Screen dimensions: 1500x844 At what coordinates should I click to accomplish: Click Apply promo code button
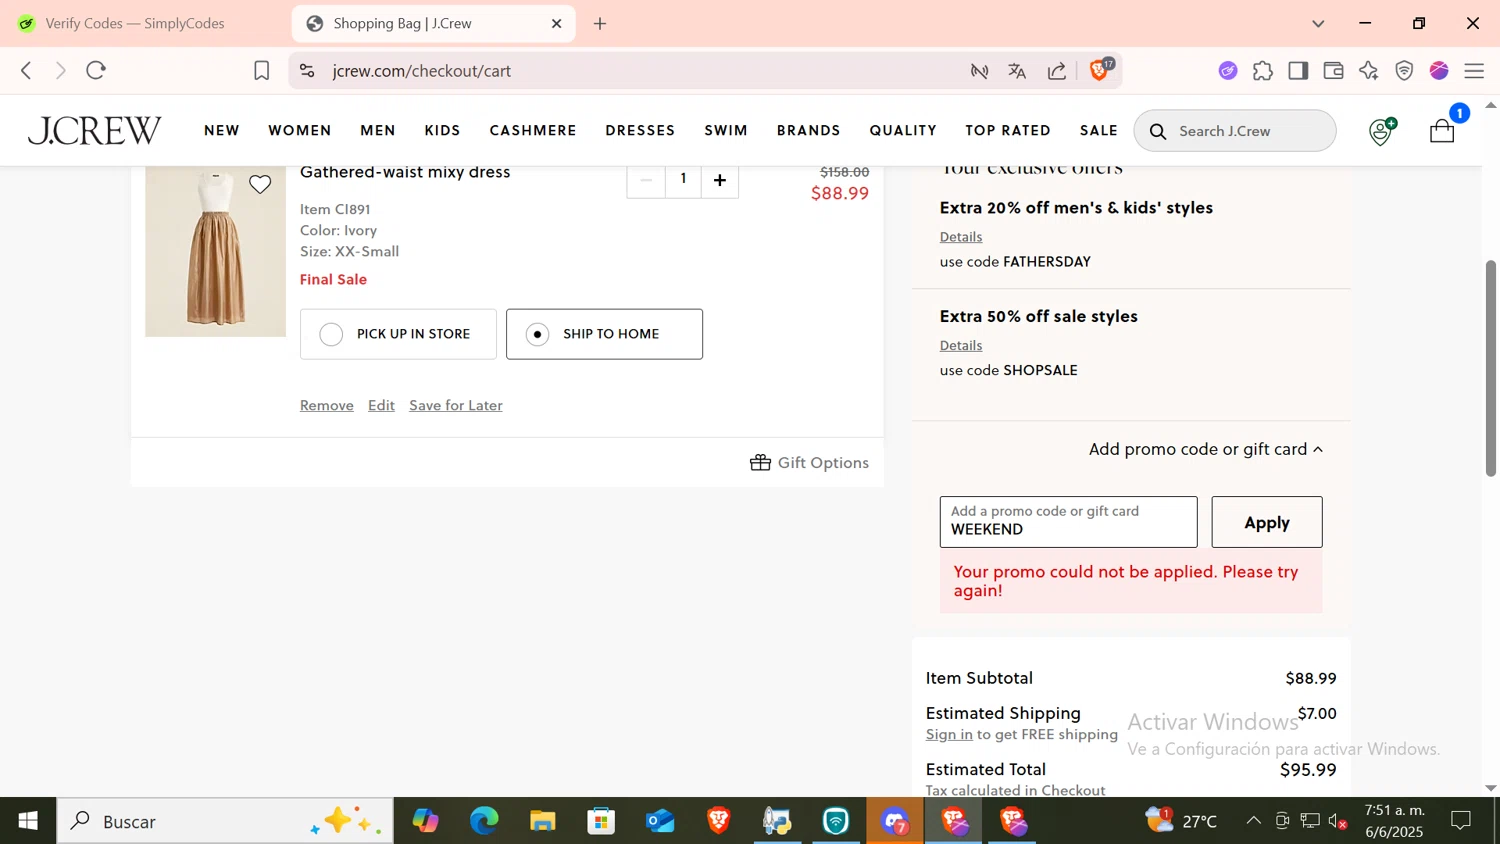pos(1267,522)
